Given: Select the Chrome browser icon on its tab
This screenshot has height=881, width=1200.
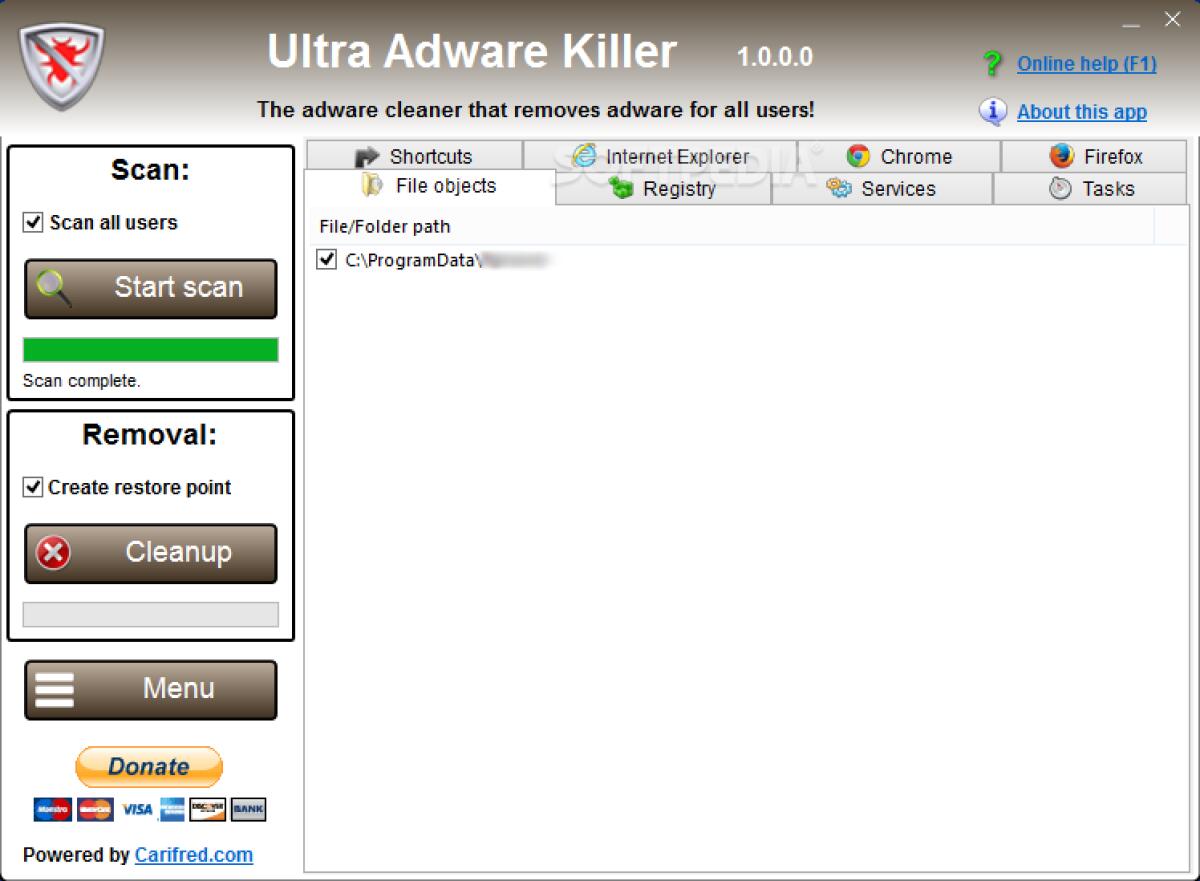Looking at the screenshot, I should pos(857,156).
